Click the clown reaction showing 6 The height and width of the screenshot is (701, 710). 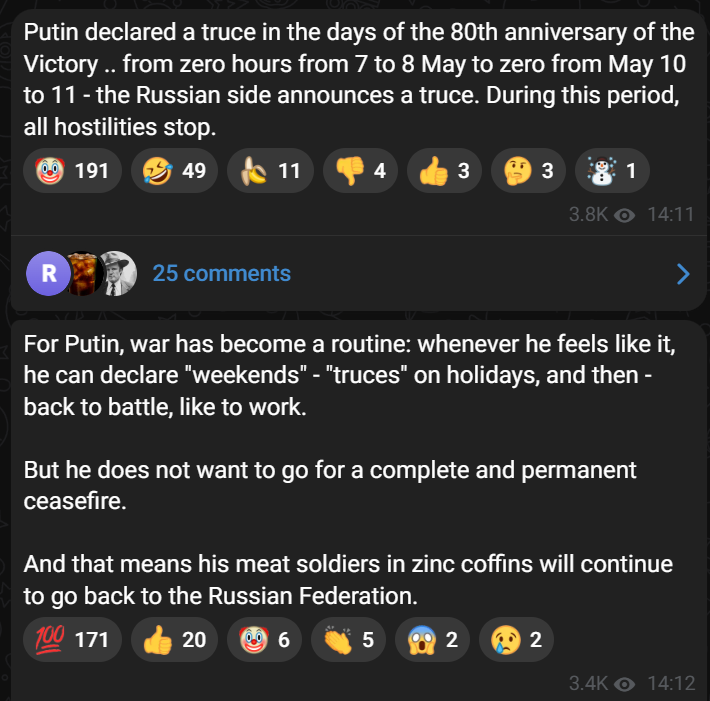(265, 640)
